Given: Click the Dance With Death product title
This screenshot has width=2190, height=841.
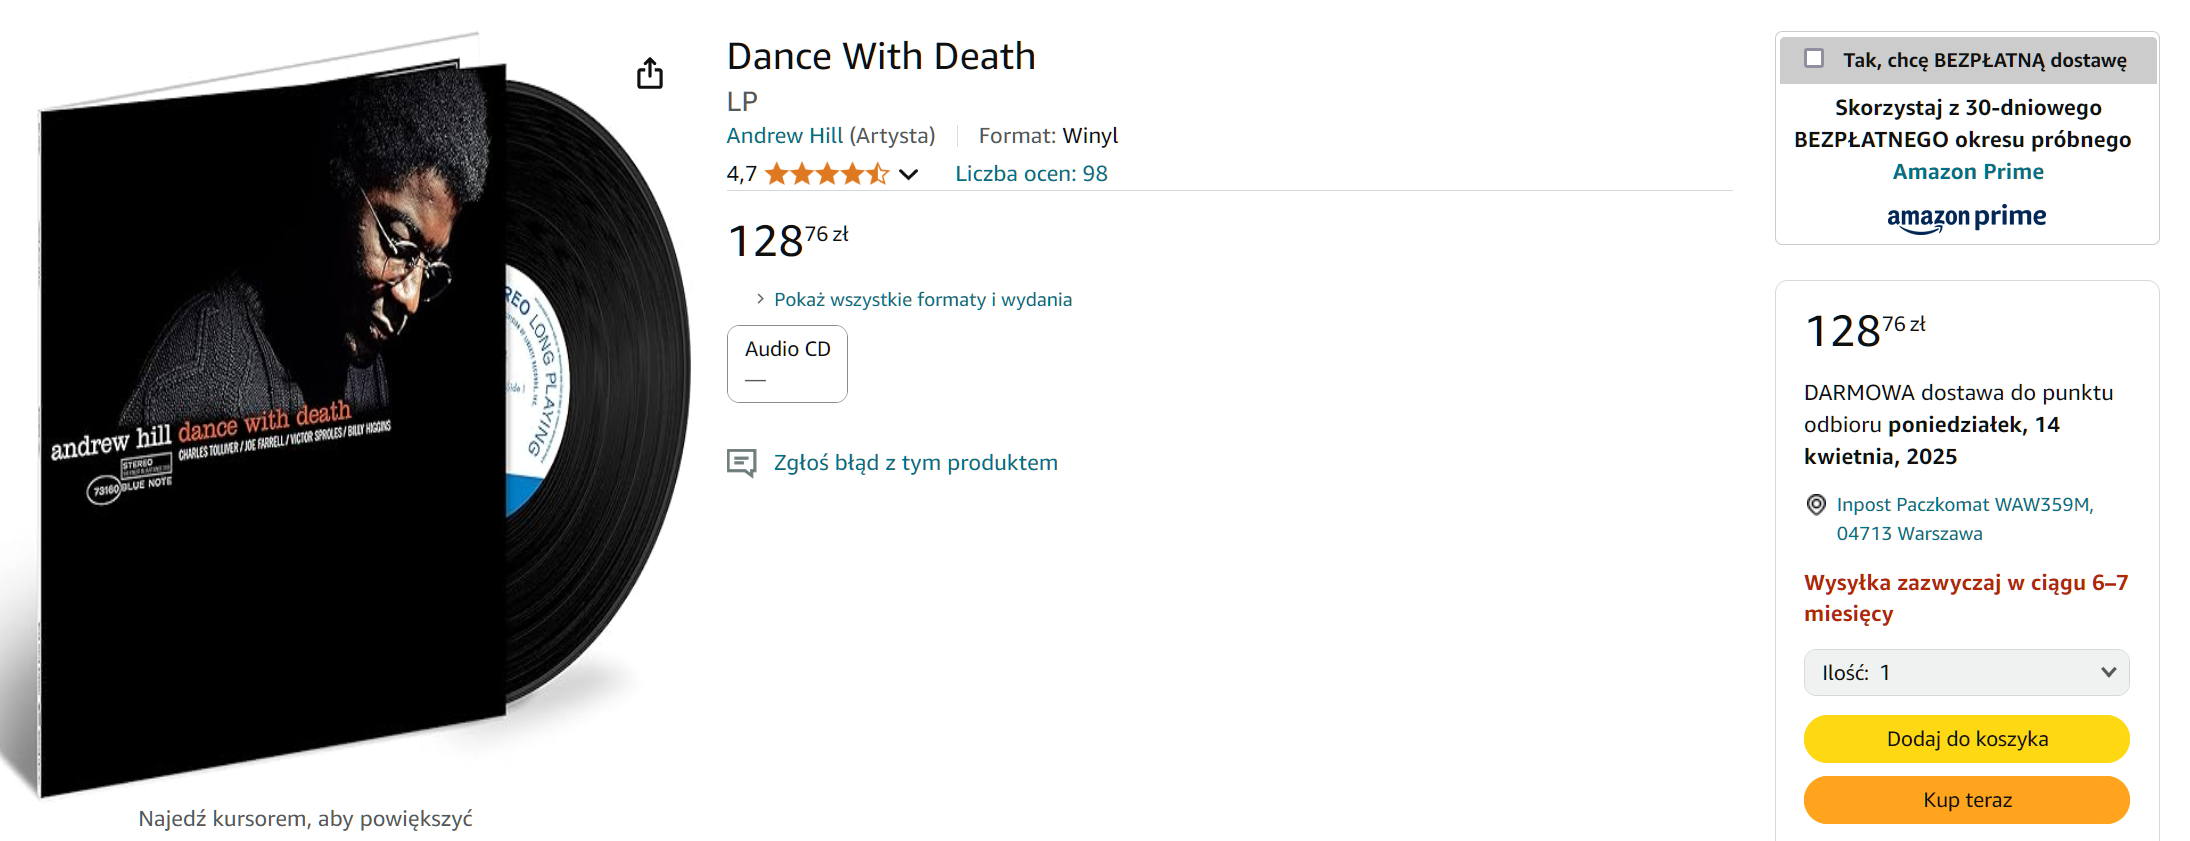Looking at the screenshot, I should 881,57.
